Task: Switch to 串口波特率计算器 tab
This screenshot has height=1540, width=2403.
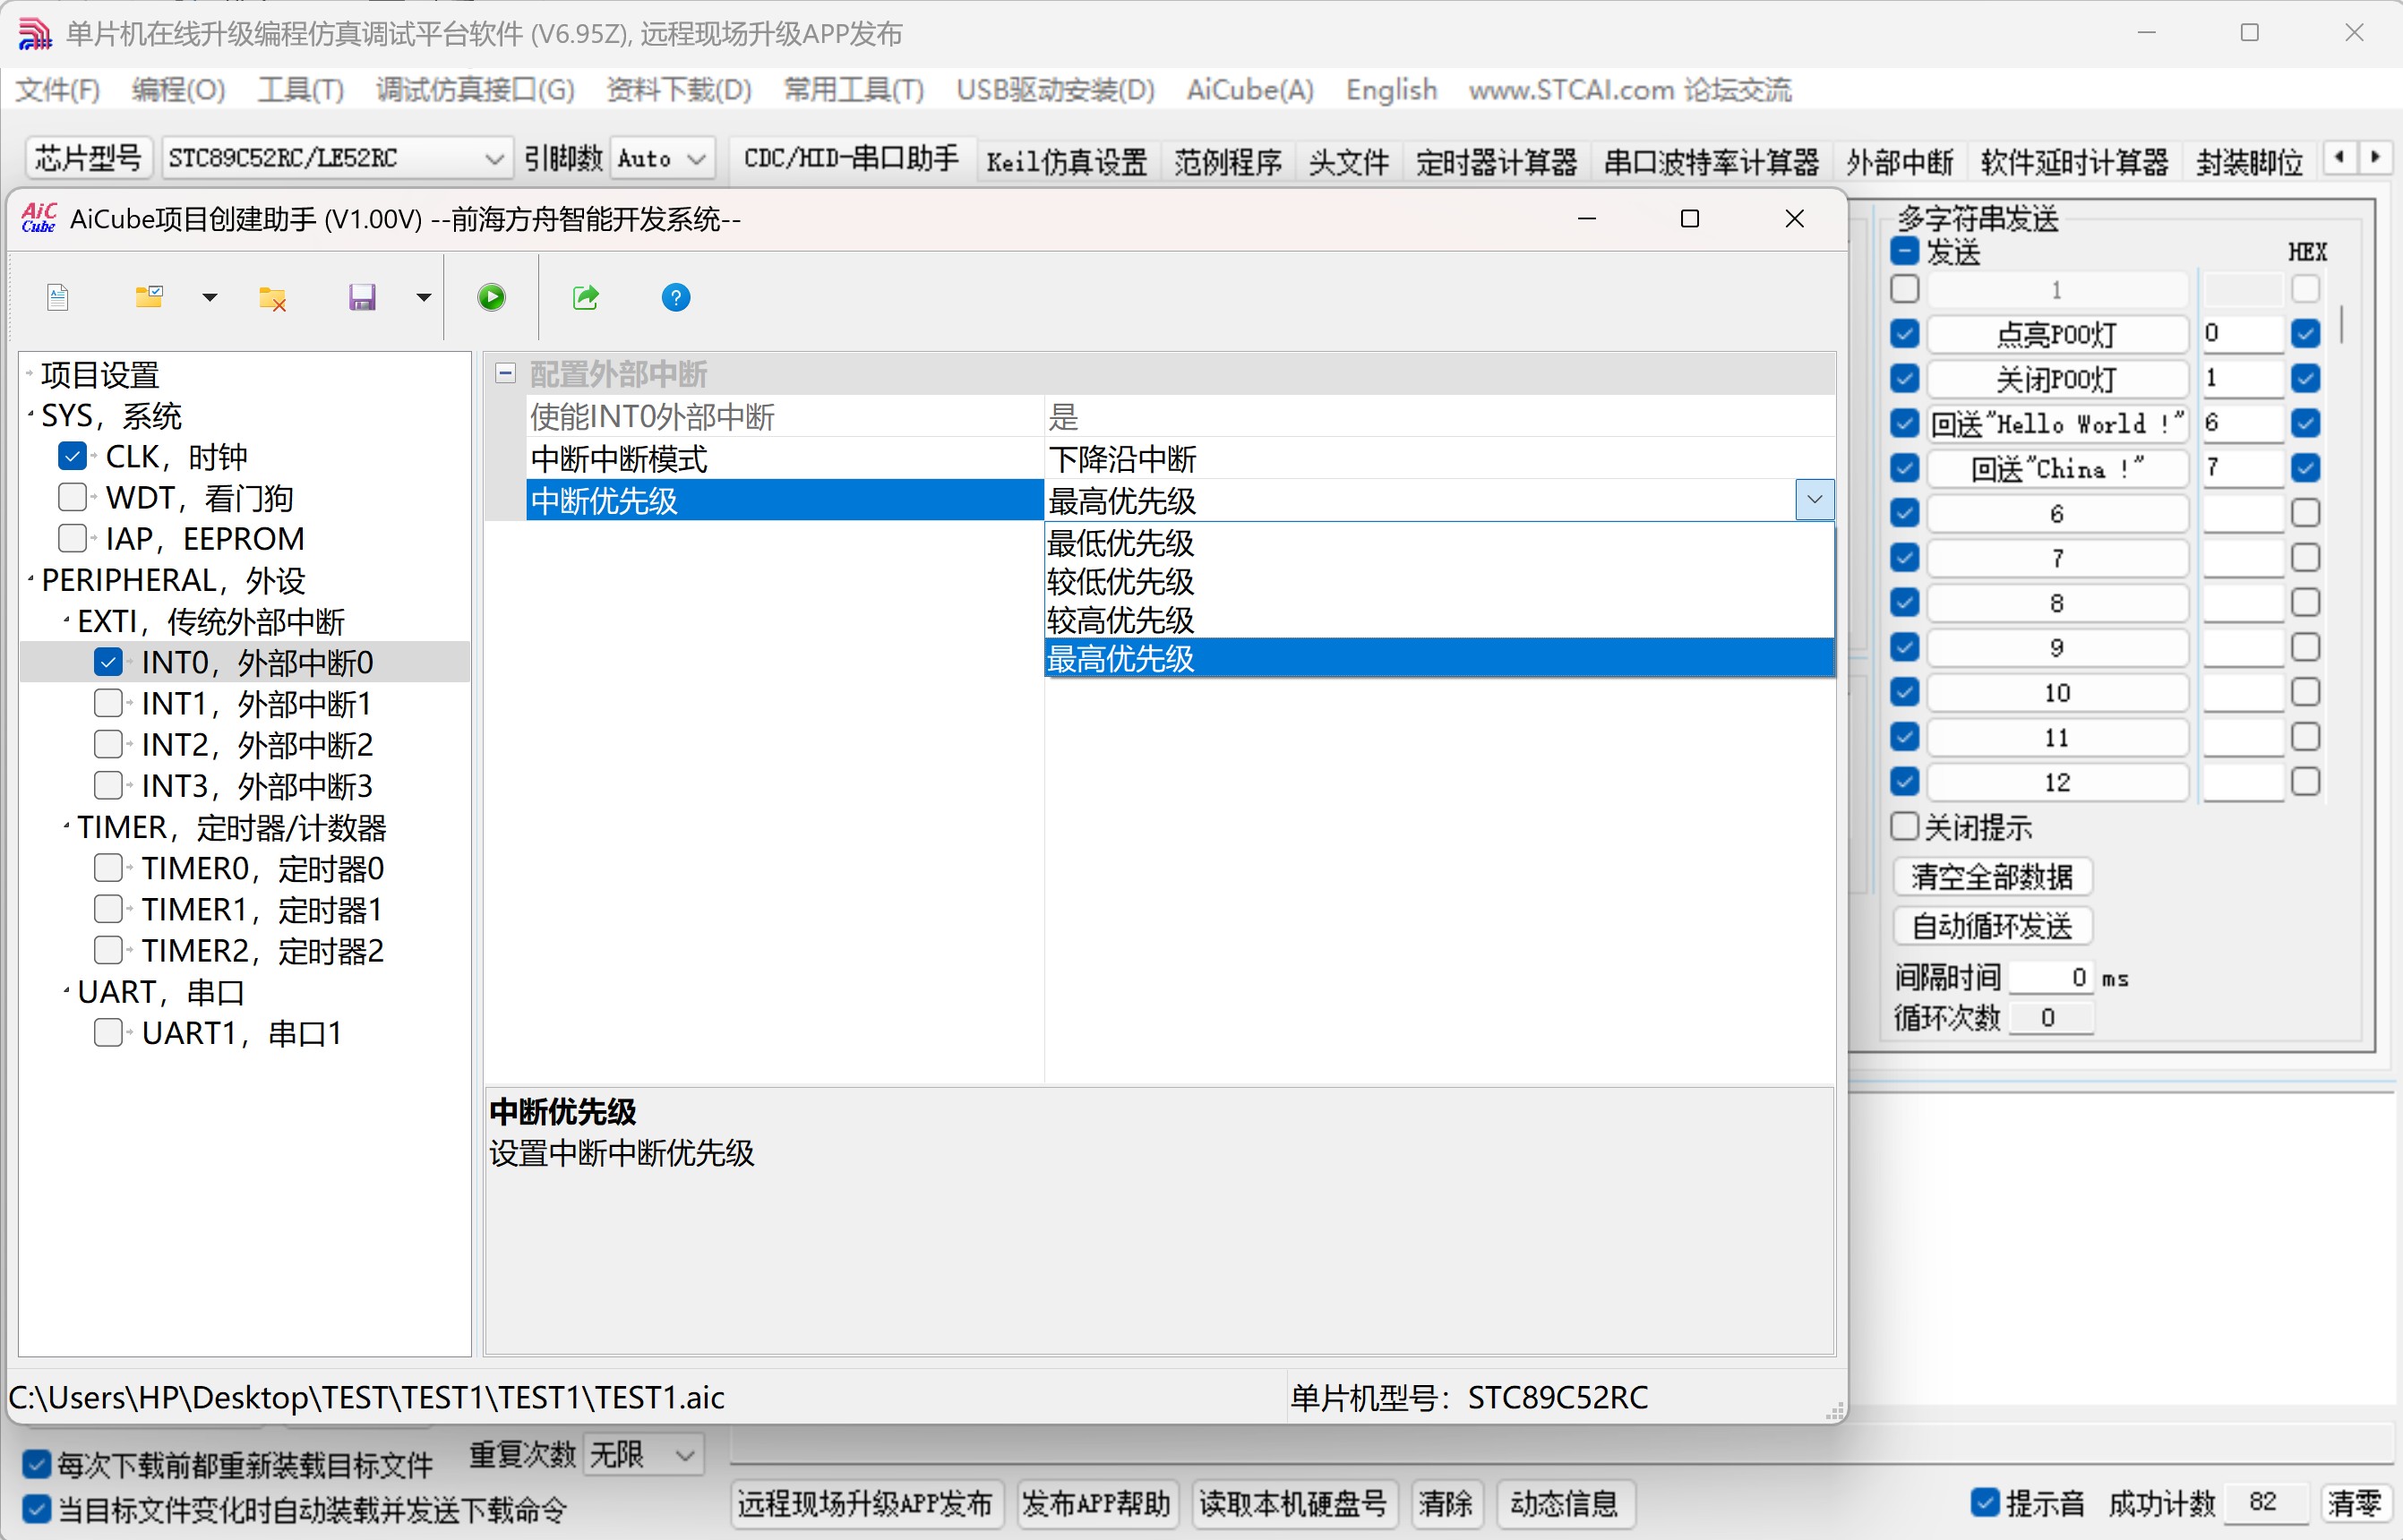Action: 1710,161
